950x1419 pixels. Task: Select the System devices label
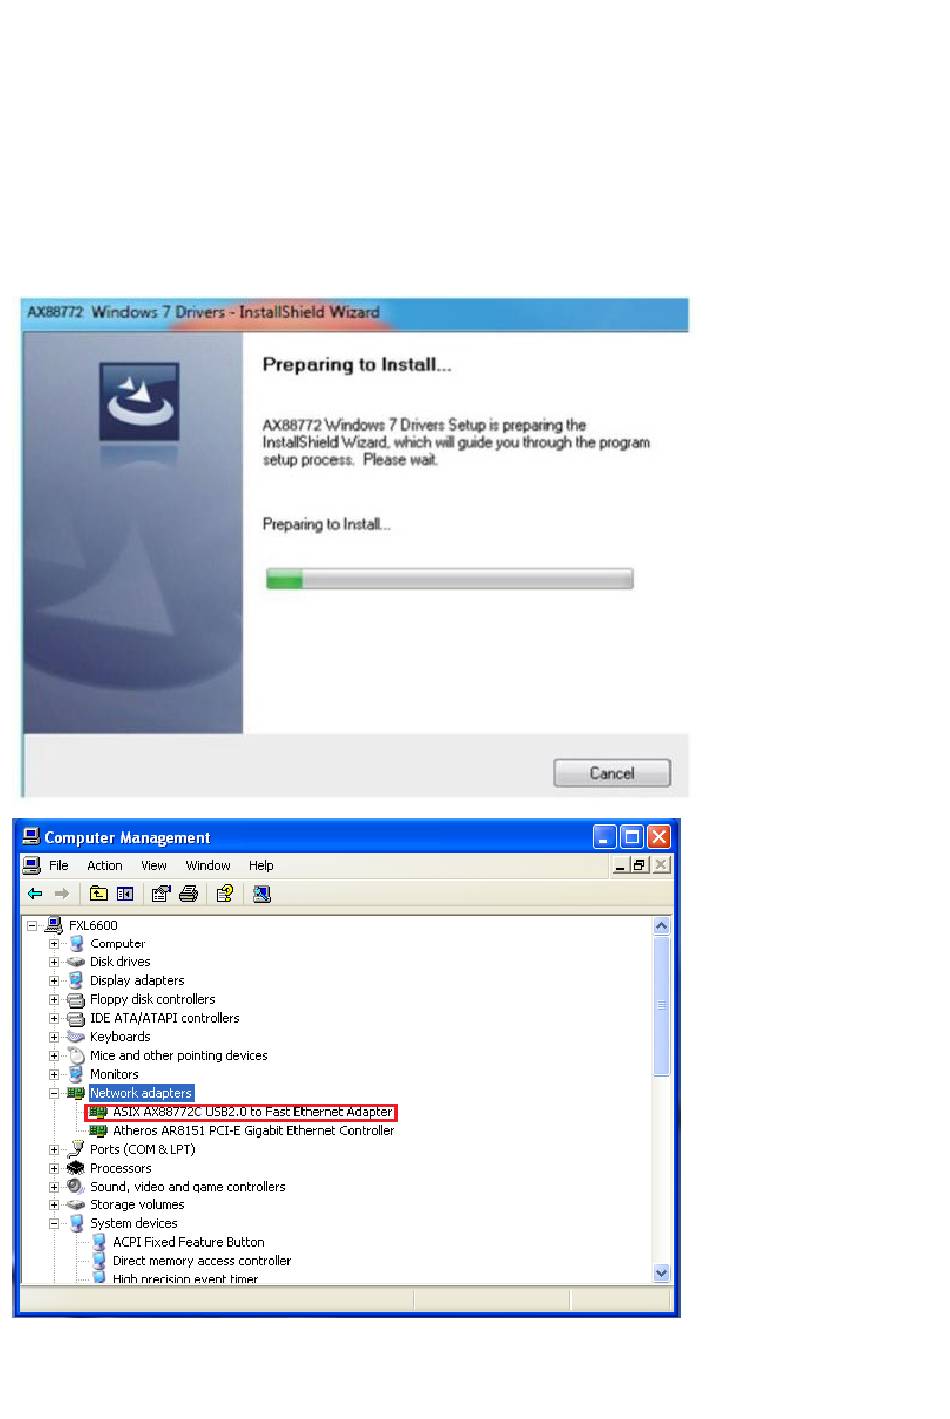134,1224
